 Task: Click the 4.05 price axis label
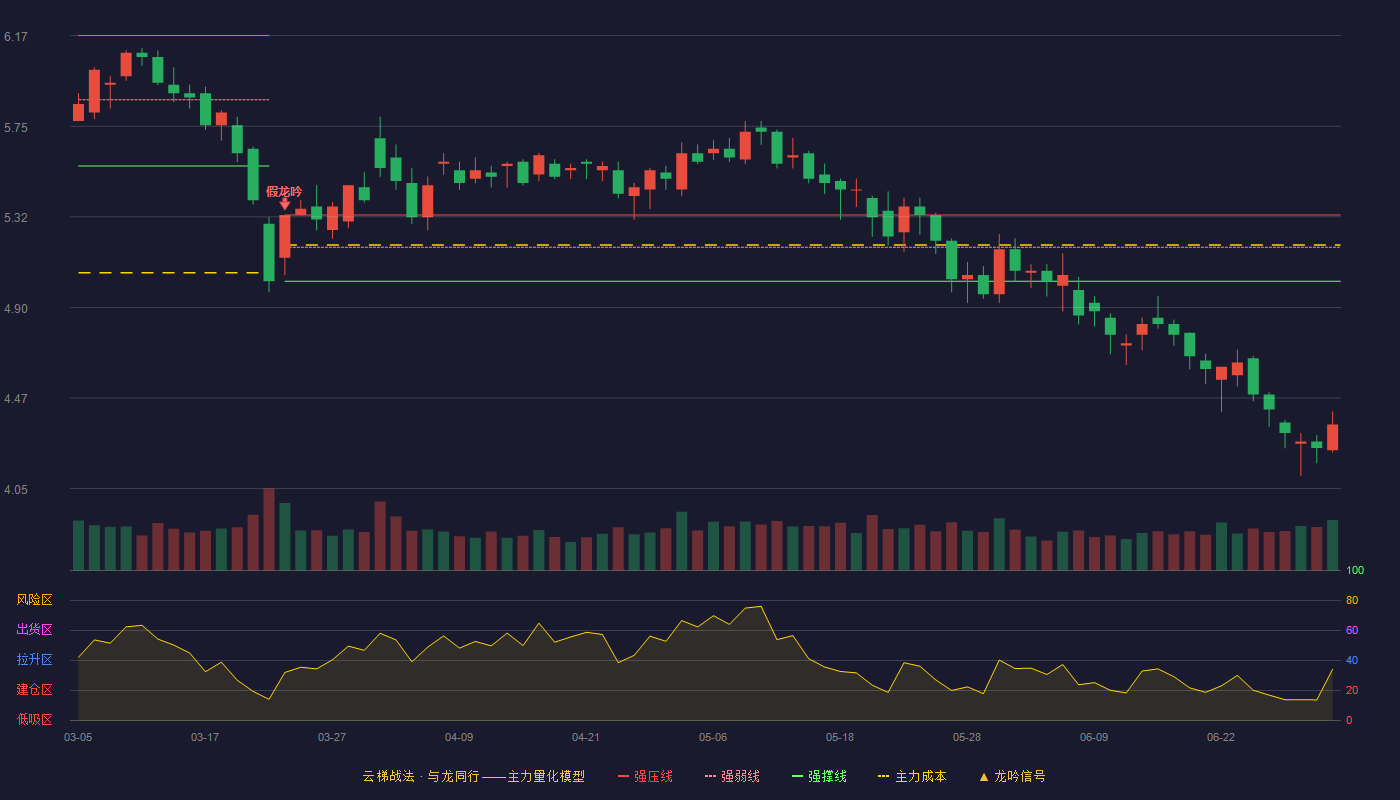(x=15, y=490)
